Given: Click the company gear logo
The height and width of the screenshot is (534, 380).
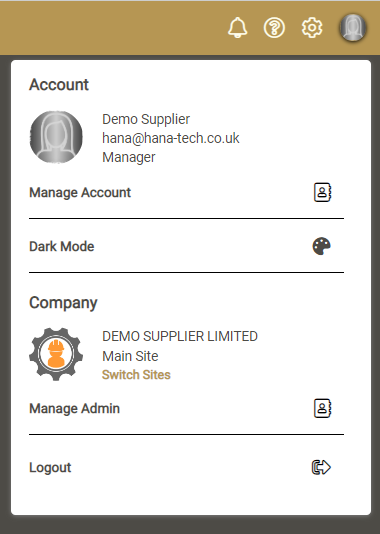Looking at the screenshot, I should click(56, 354).
